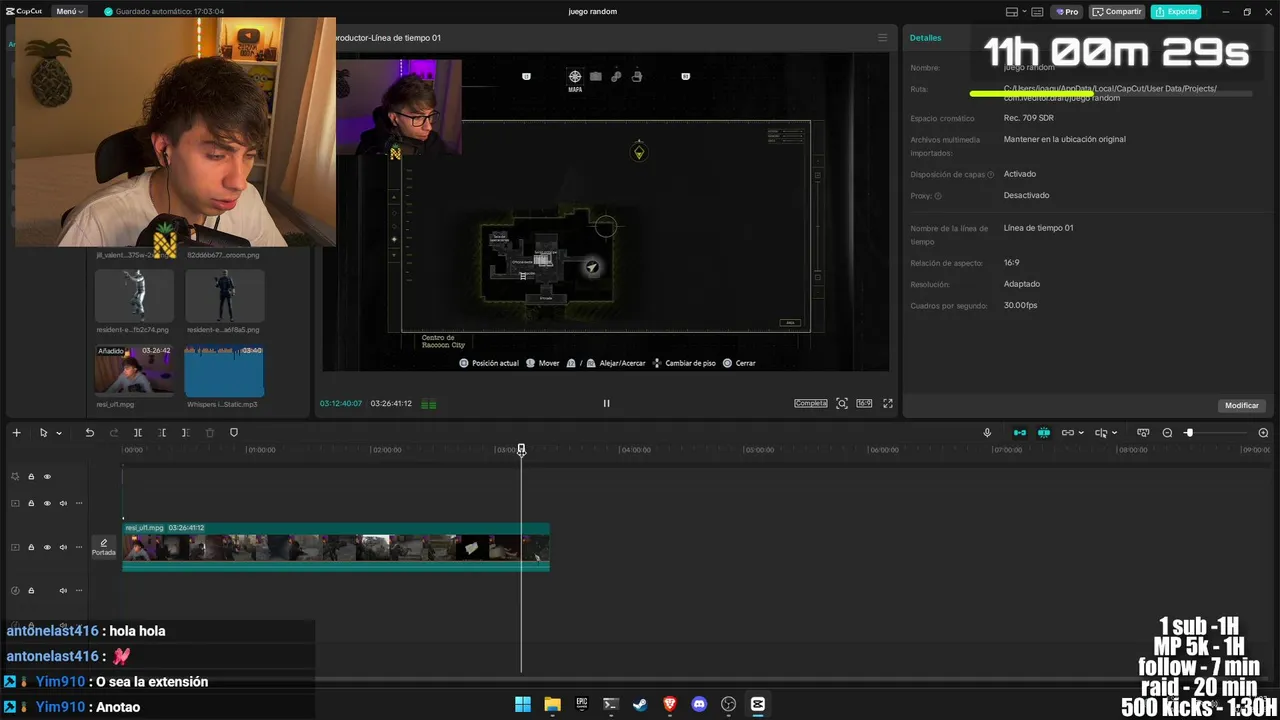Start voice recording with the microphone icon

(987, 433)
